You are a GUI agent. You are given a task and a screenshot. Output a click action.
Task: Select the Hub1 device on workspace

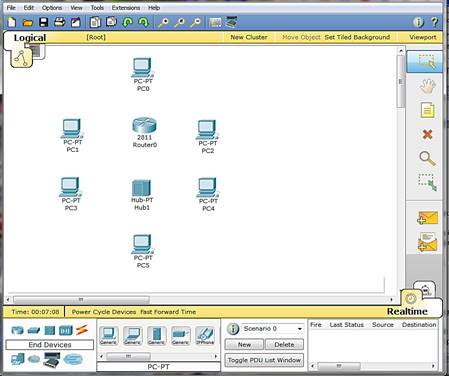tap(142, 195)
